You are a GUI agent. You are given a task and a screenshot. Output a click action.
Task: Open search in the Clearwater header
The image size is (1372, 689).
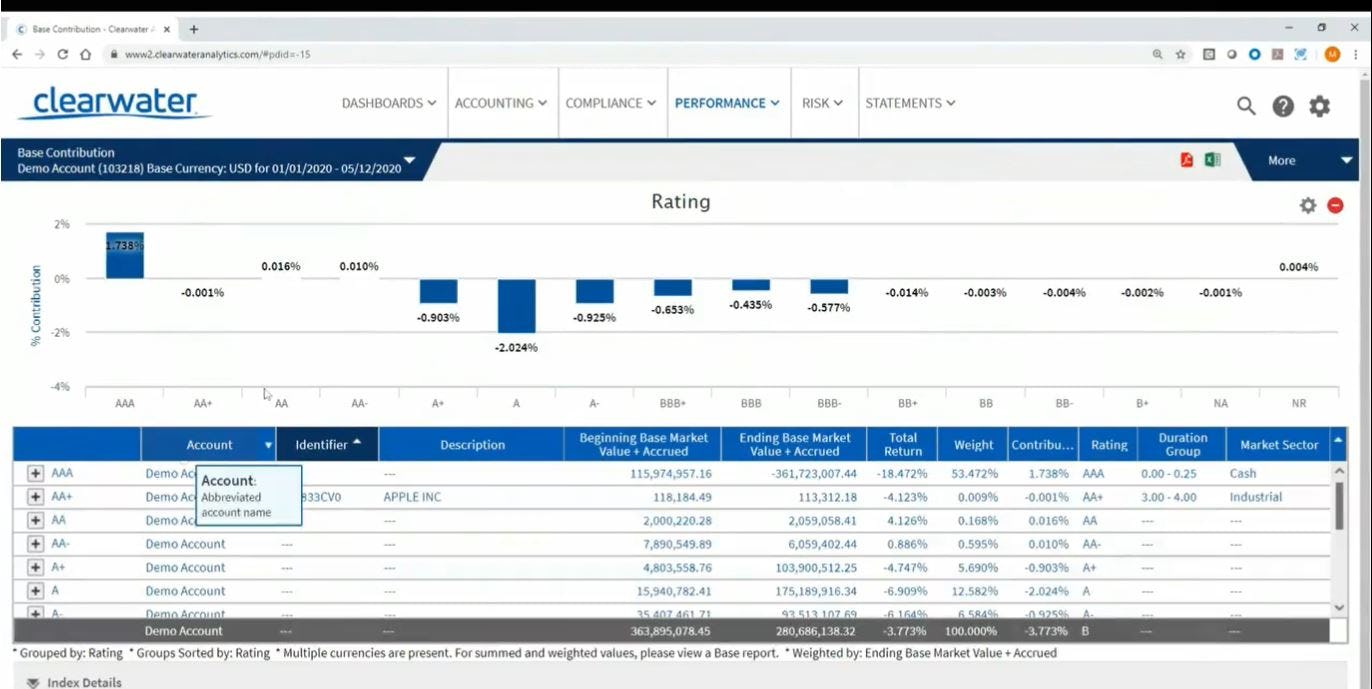1244,103
